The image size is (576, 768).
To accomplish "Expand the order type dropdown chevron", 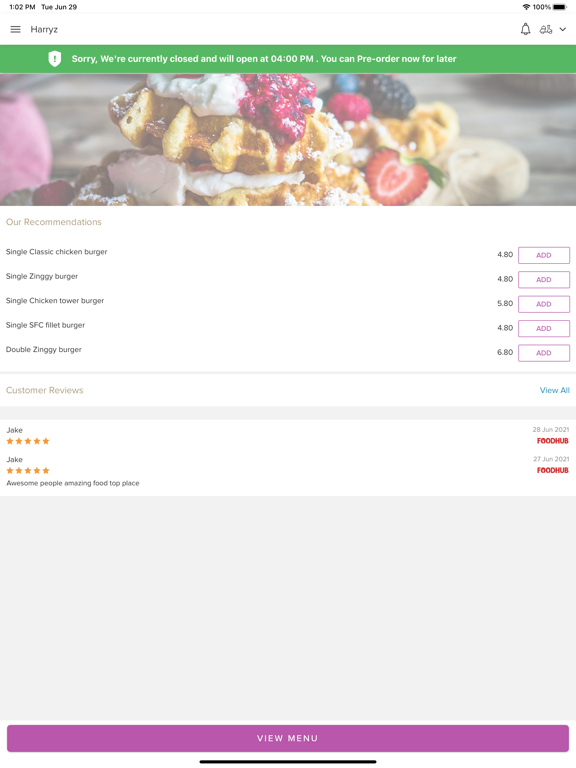I will pos(563,29).
